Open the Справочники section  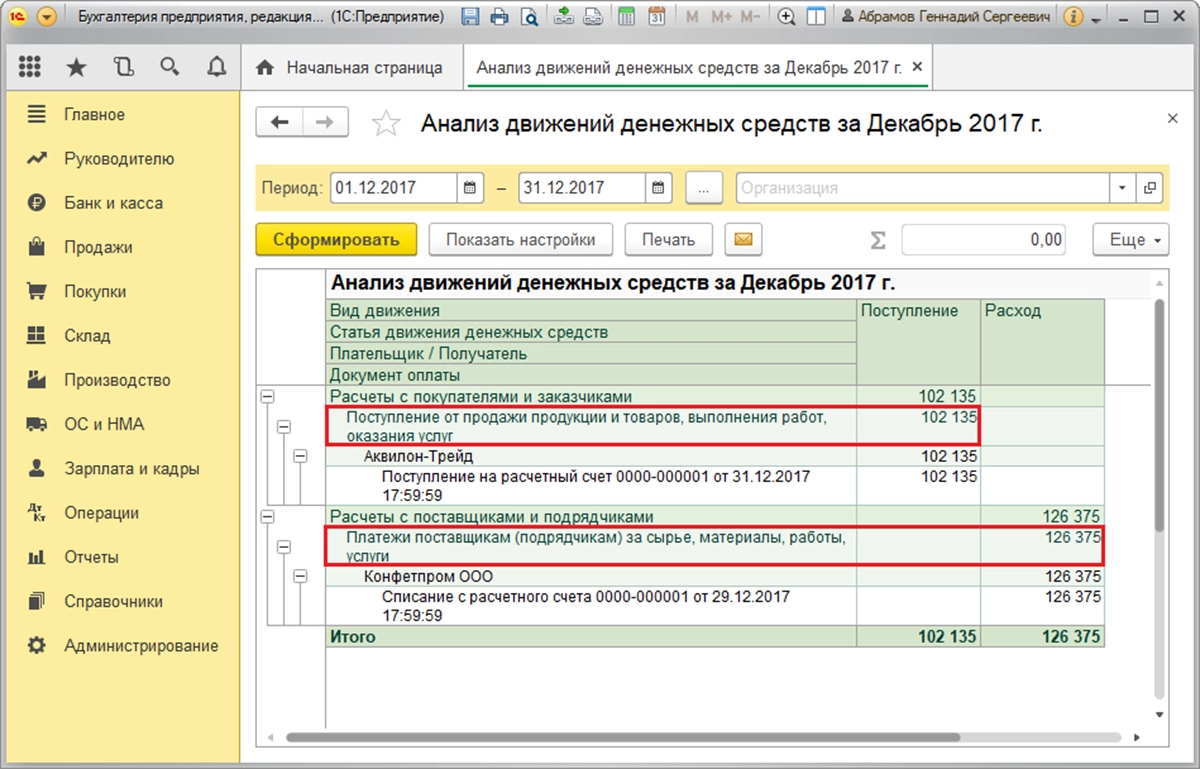[x=120, y=601]
